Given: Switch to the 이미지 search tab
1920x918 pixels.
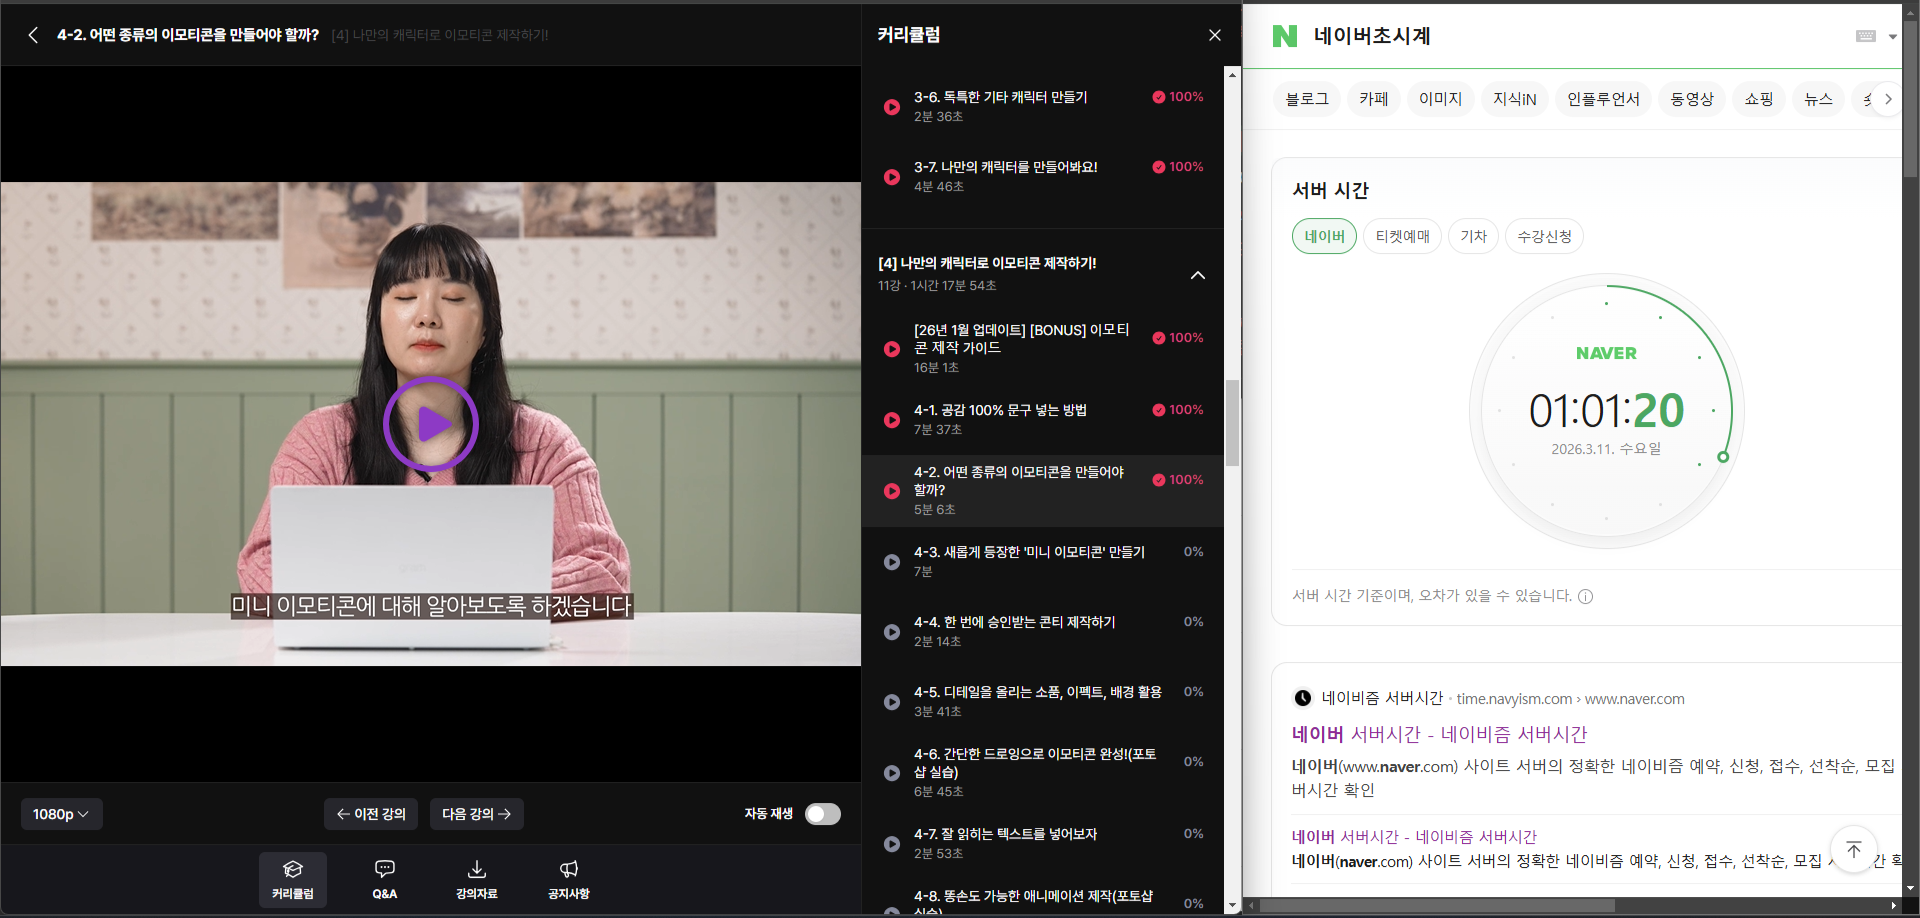Looking at the screenshot, I should tap(1441, 99).
